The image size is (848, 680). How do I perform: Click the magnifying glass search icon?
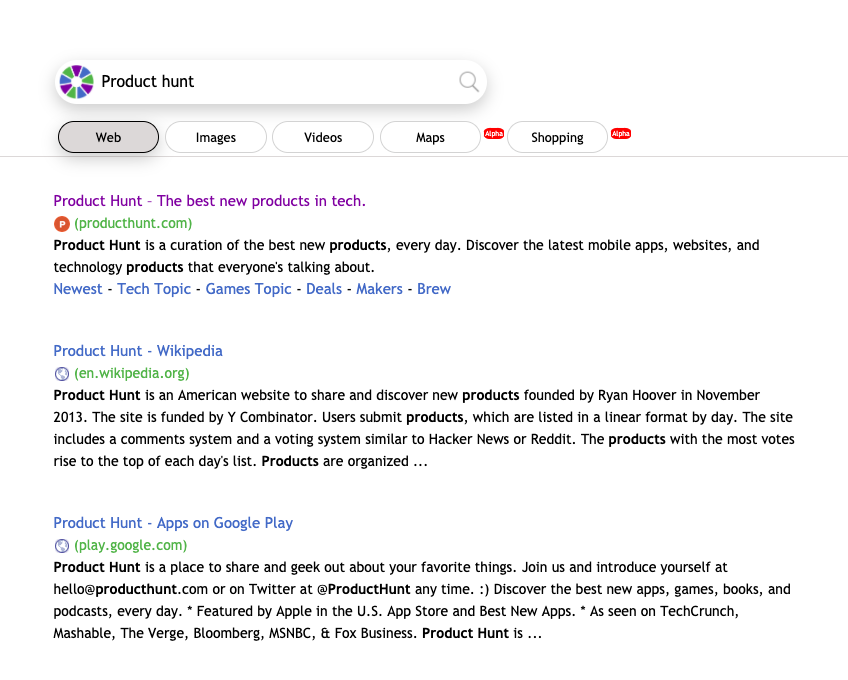tap(469, 82)
